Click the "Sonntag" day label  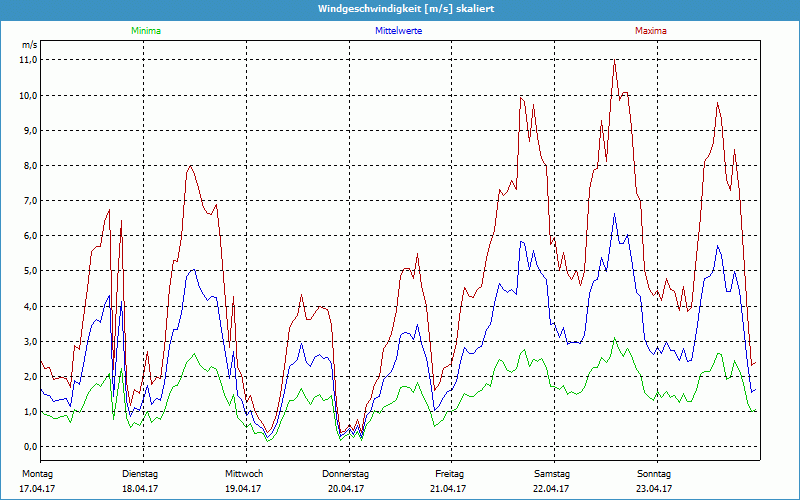(x=654, y=474)
